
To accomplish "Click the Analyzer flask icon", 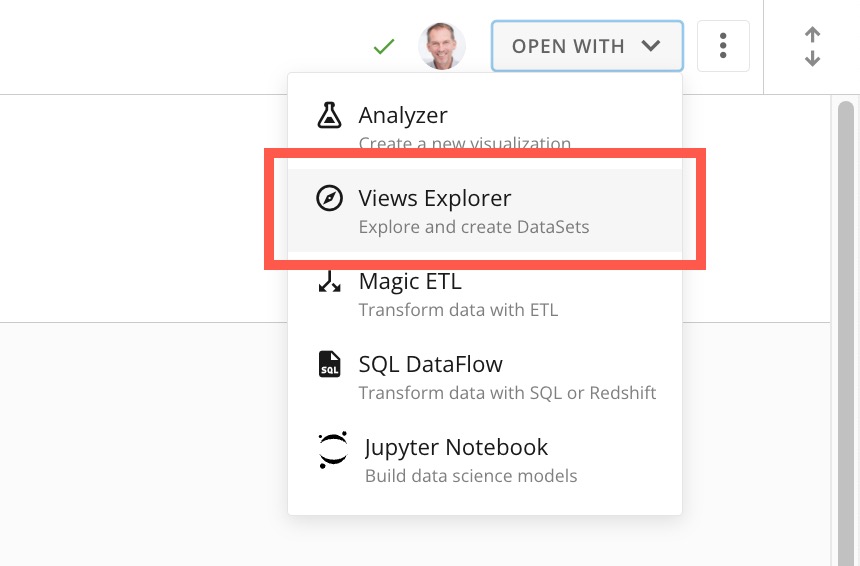I will tap(329, 115).
